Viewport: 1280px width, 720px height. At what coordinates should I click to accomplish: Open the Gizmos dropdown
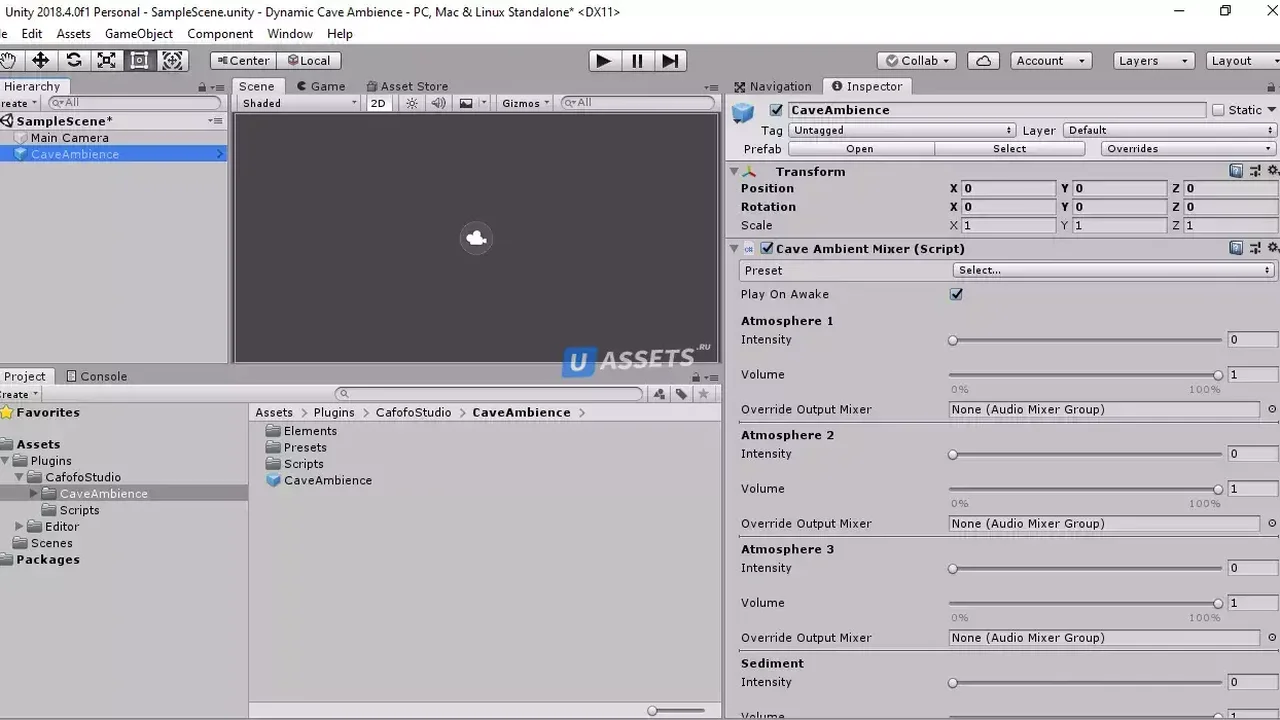click(525, 103)
